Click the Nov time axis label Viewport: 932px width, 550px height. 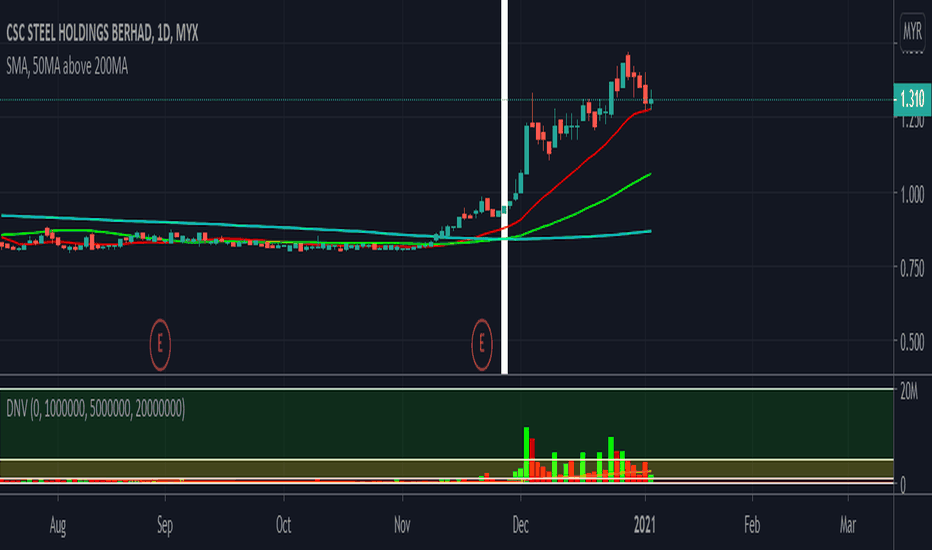click(x=402, y=526)
